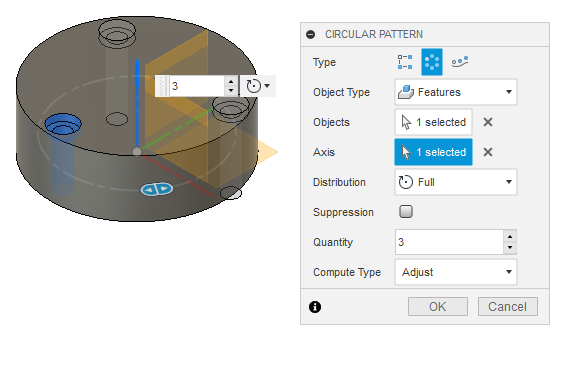Image resolution: width=563 pixels, height=366 pixels.
Task: Open the Object Type Features dropdown
Action: [x=456, y=92]
